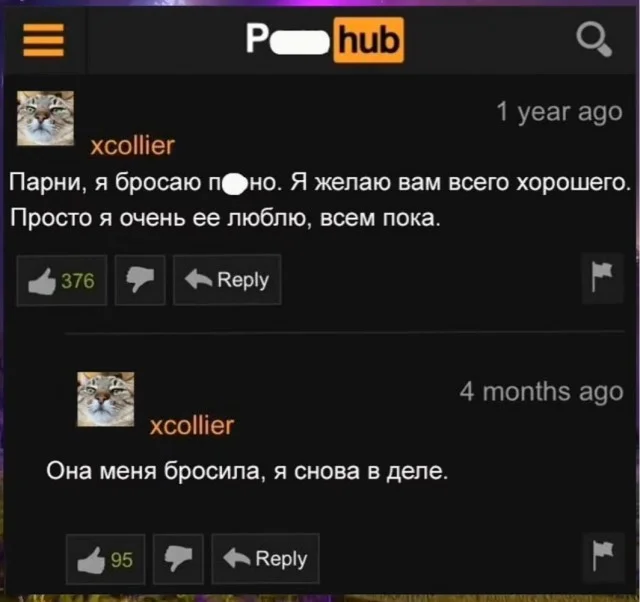Go to homepage via the hub logo
The width and height of the screenshot is (640, 602).
325,40
